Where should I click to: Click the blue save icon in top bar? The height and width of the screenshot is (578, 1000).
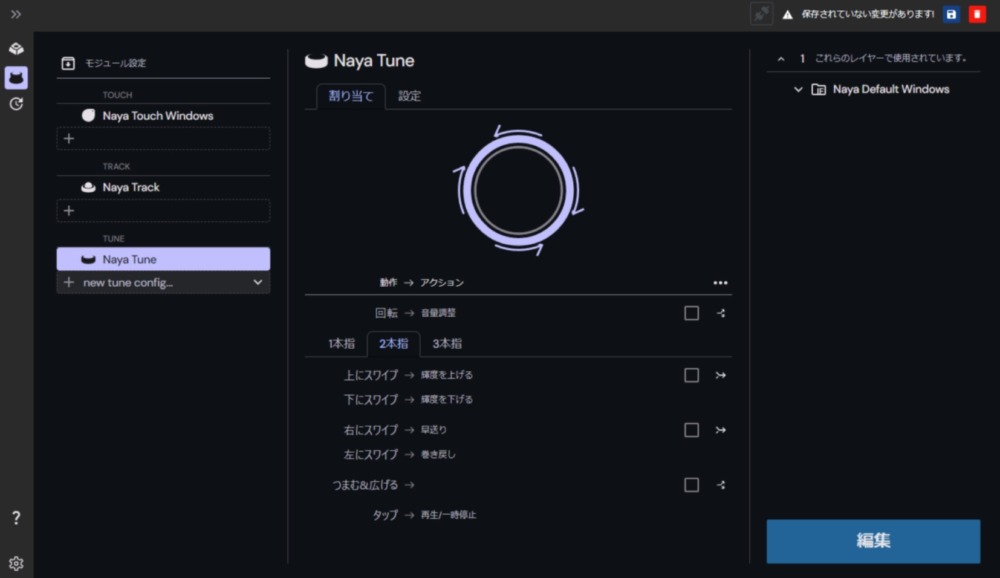[951, 14]
